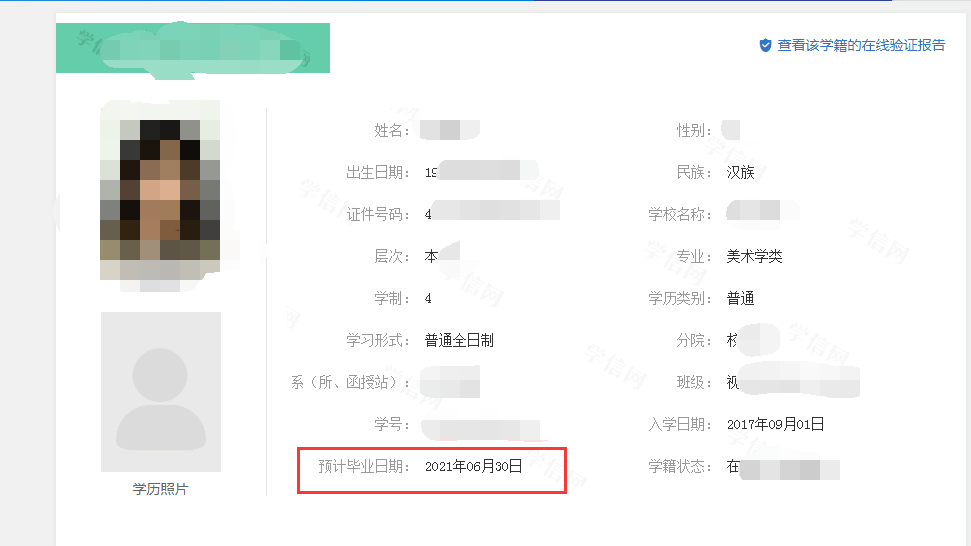Image resolution: width=971 pixels, height=546 pixels.
Task: Click the 学历照片 caption text
Action: pos(160,489)
